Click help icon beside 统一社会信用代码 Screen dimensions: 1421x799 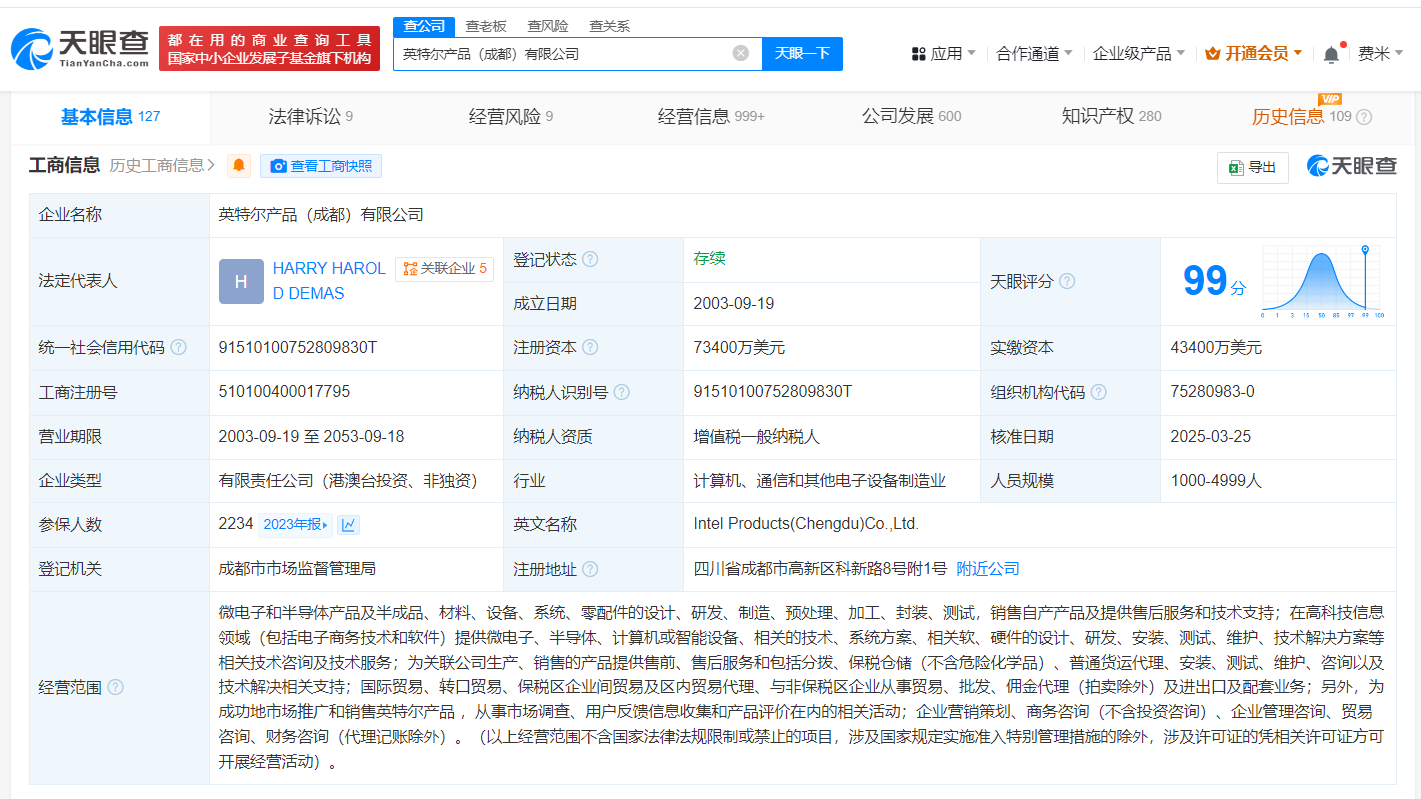coord(179,348)
